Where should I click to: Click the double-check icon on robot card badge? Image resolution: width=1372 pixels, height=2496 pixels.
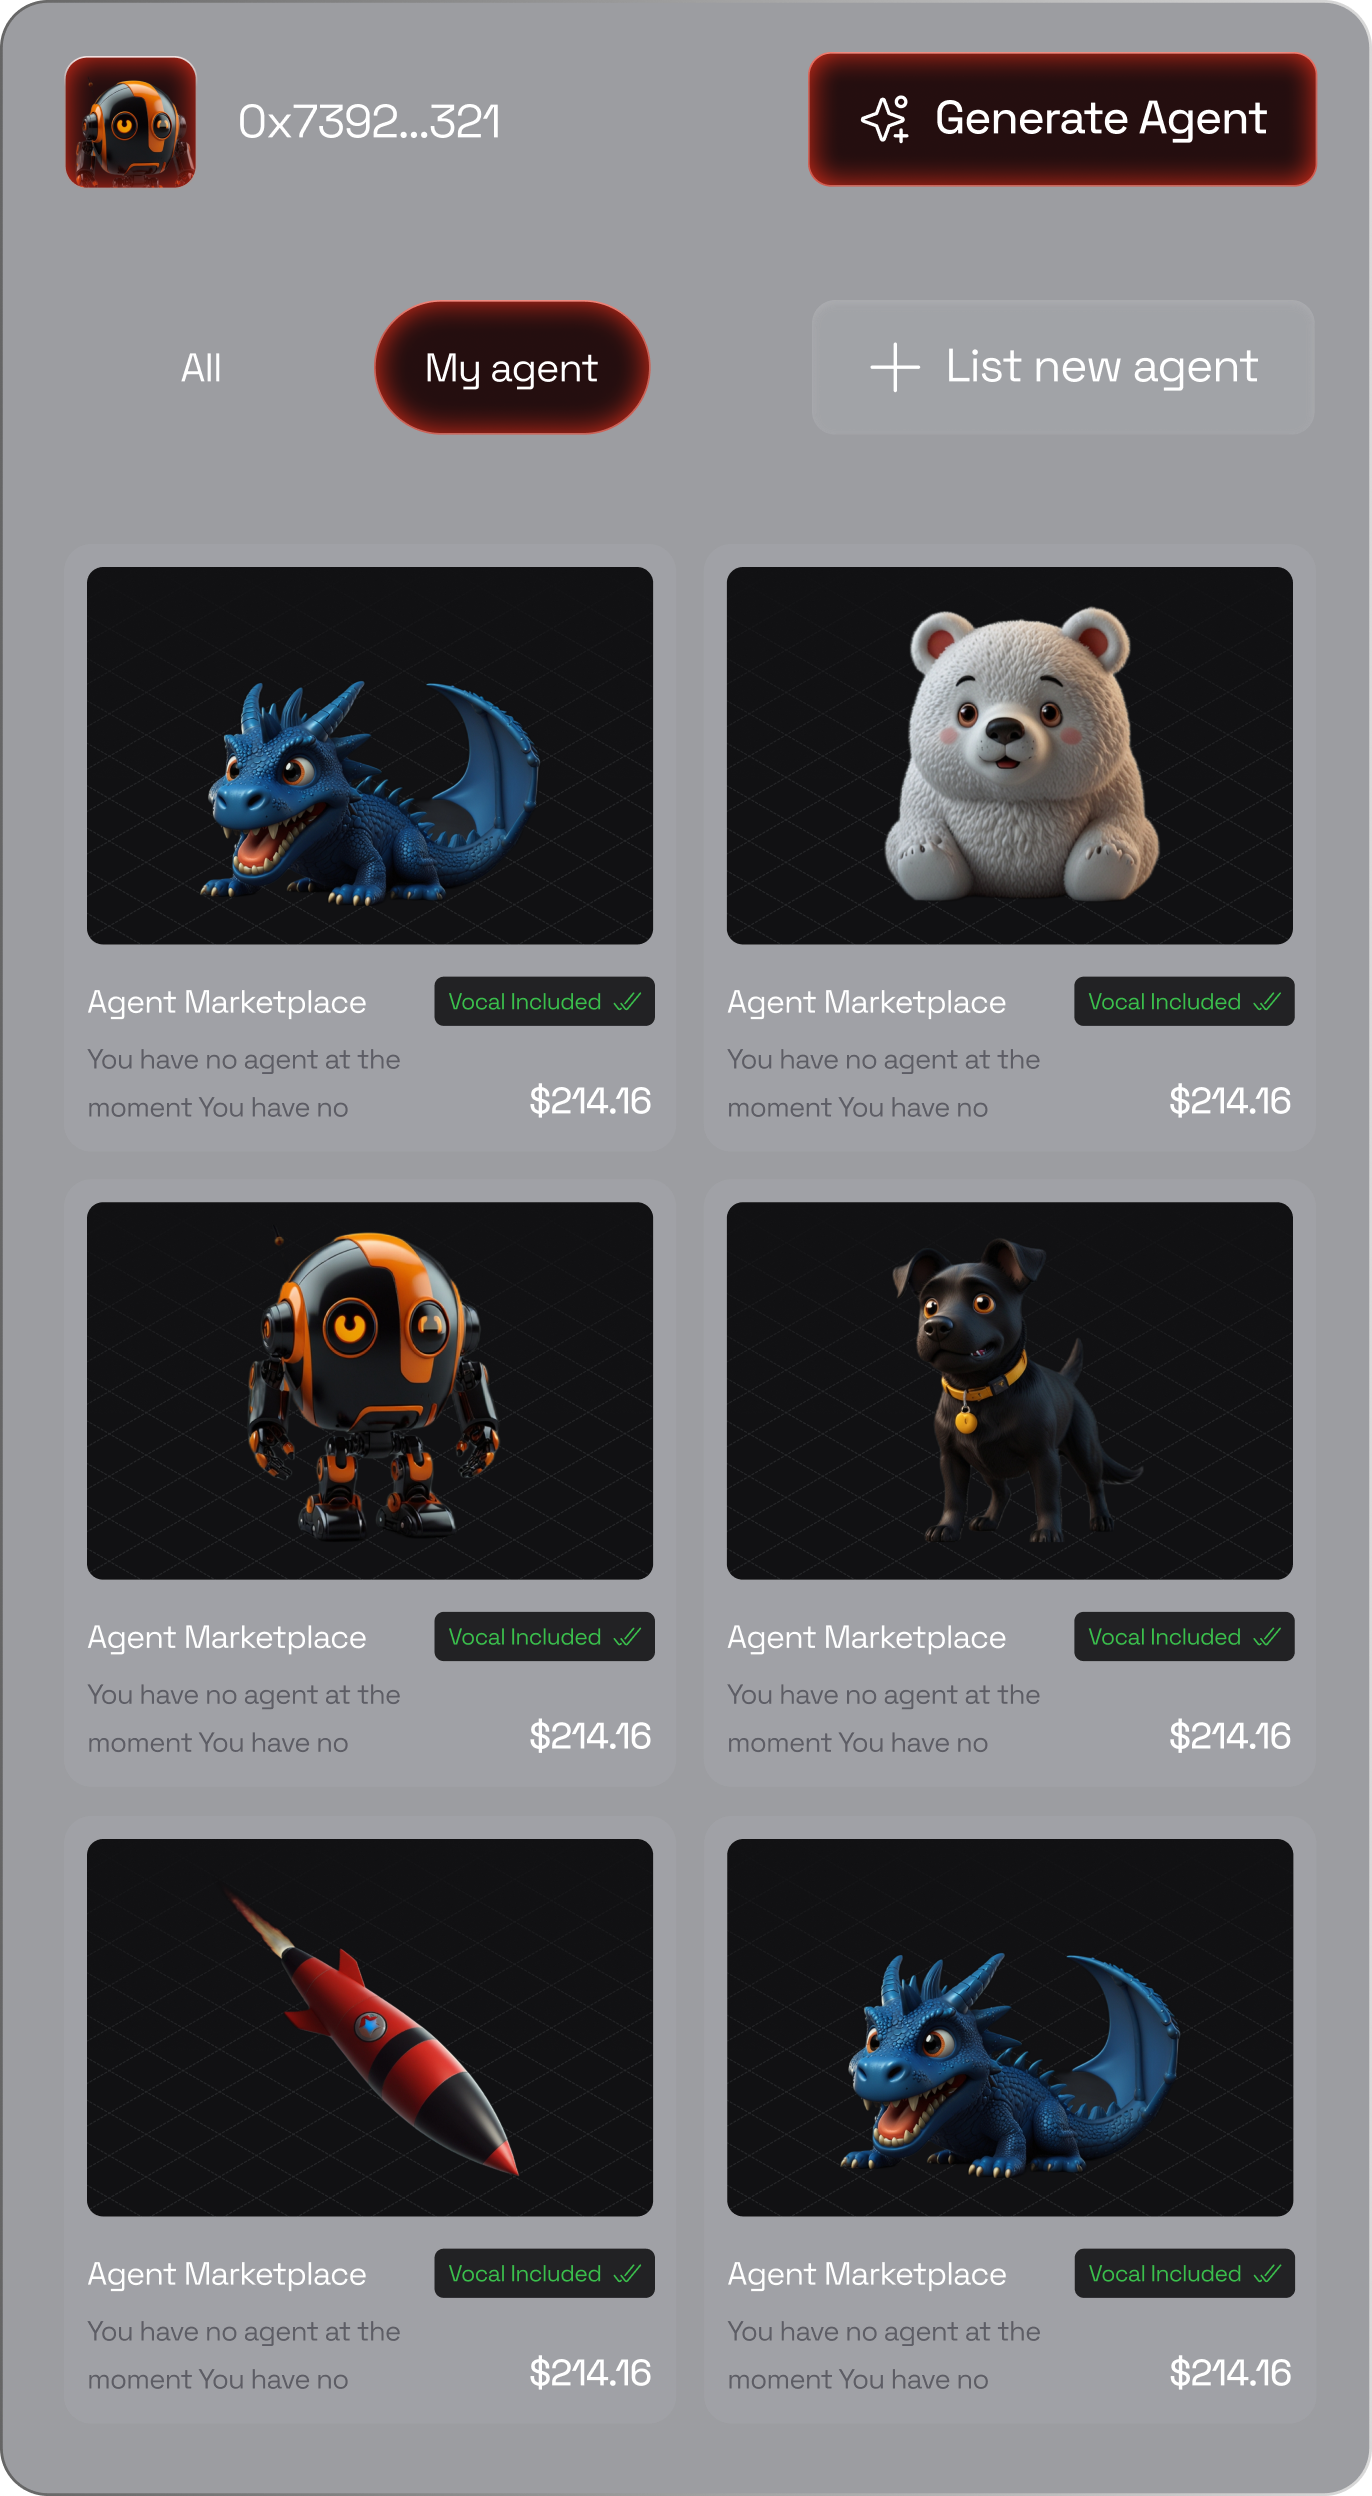[x=627, y=1637]
